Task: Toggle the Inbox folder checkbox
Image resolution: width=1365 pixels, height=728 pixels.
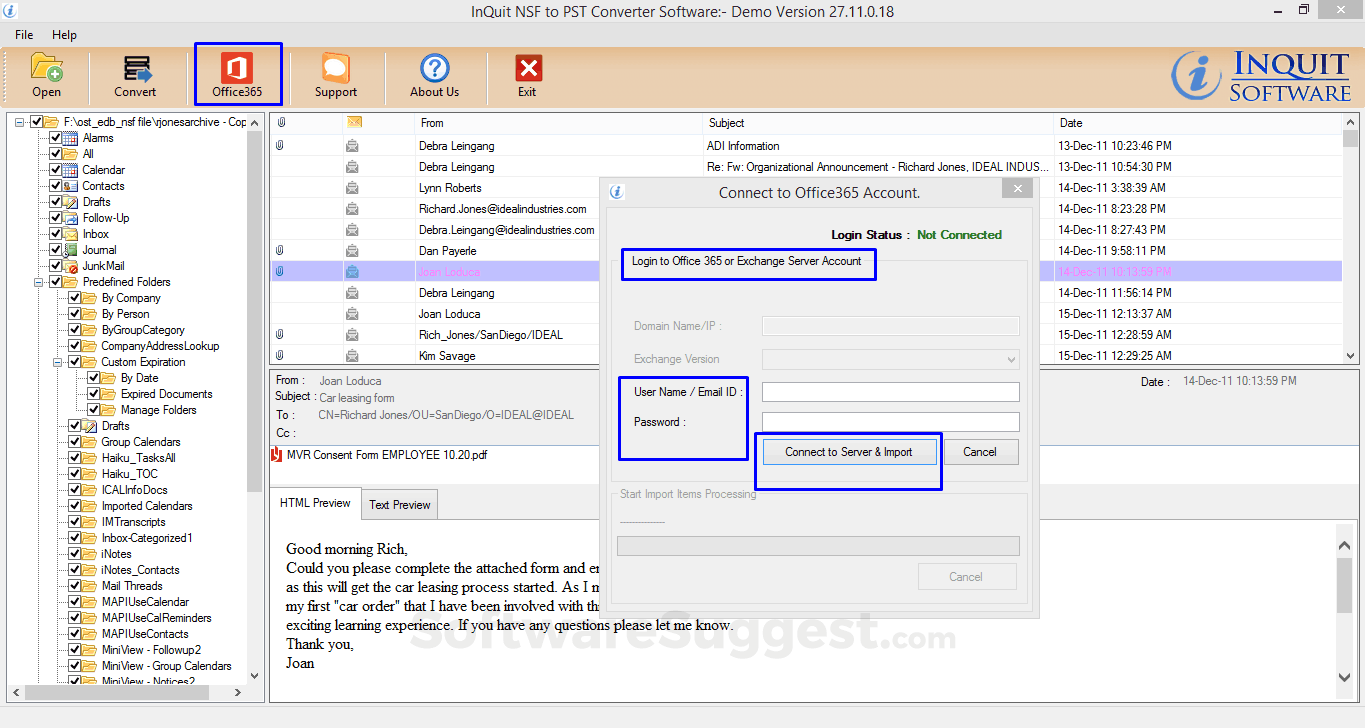Action: 55,234
